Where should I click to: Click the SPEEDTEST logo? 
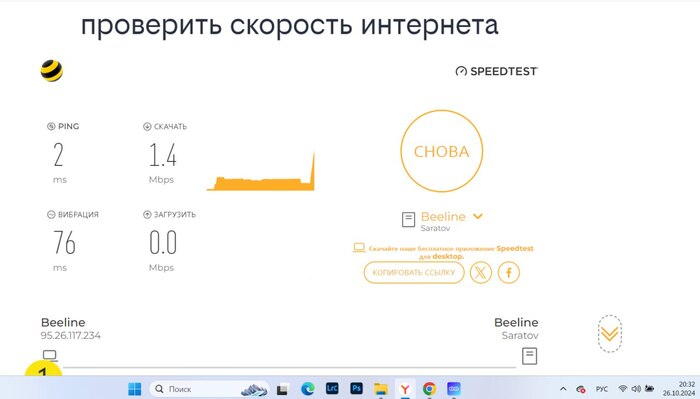(496, 71)
